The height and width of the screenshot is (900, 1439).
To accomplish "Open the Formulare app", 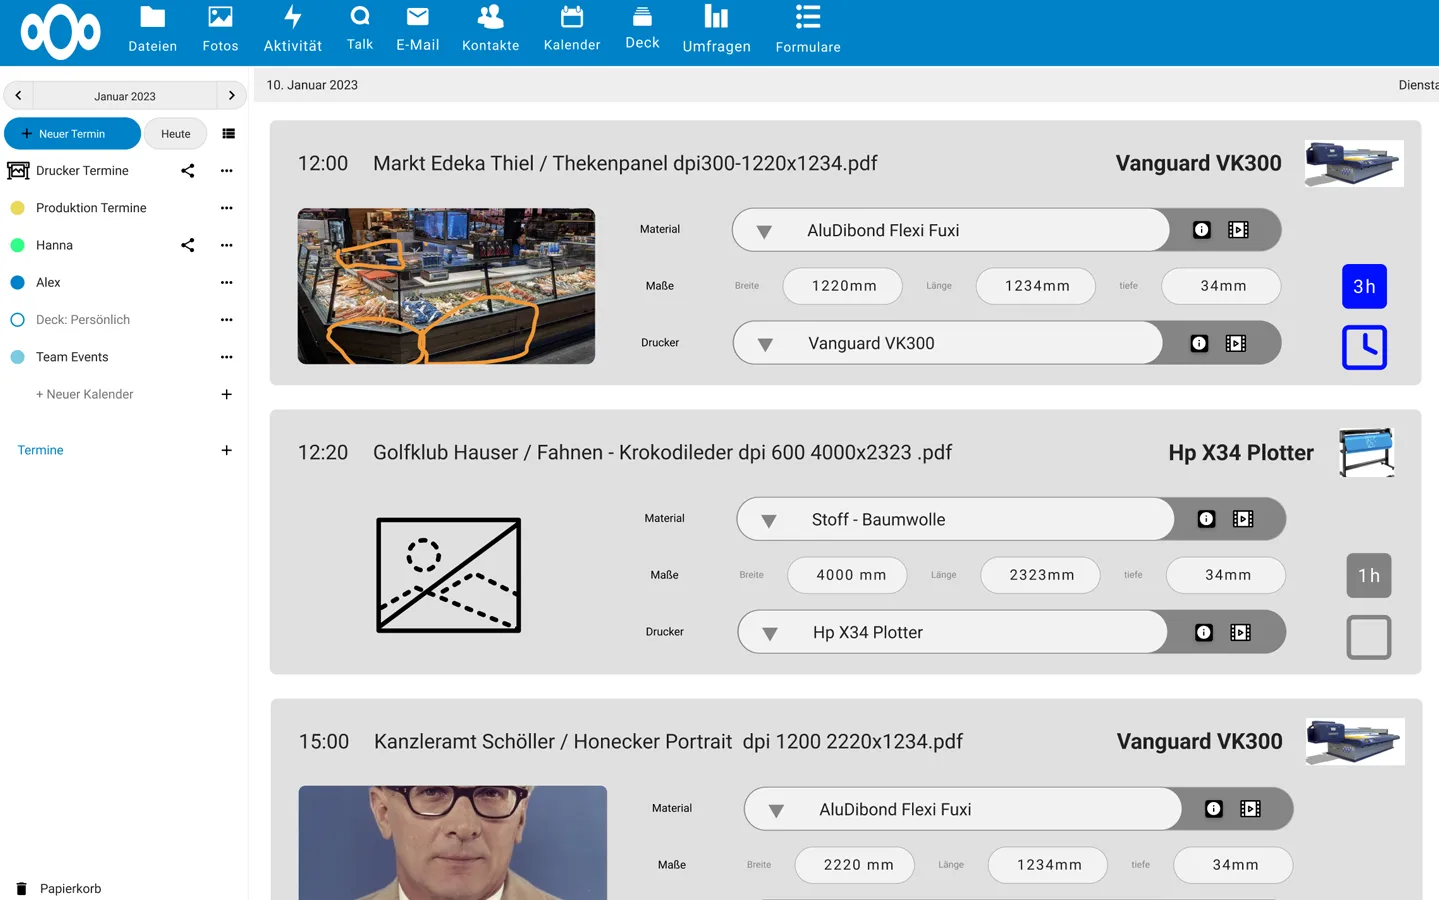I will [808, 30].
